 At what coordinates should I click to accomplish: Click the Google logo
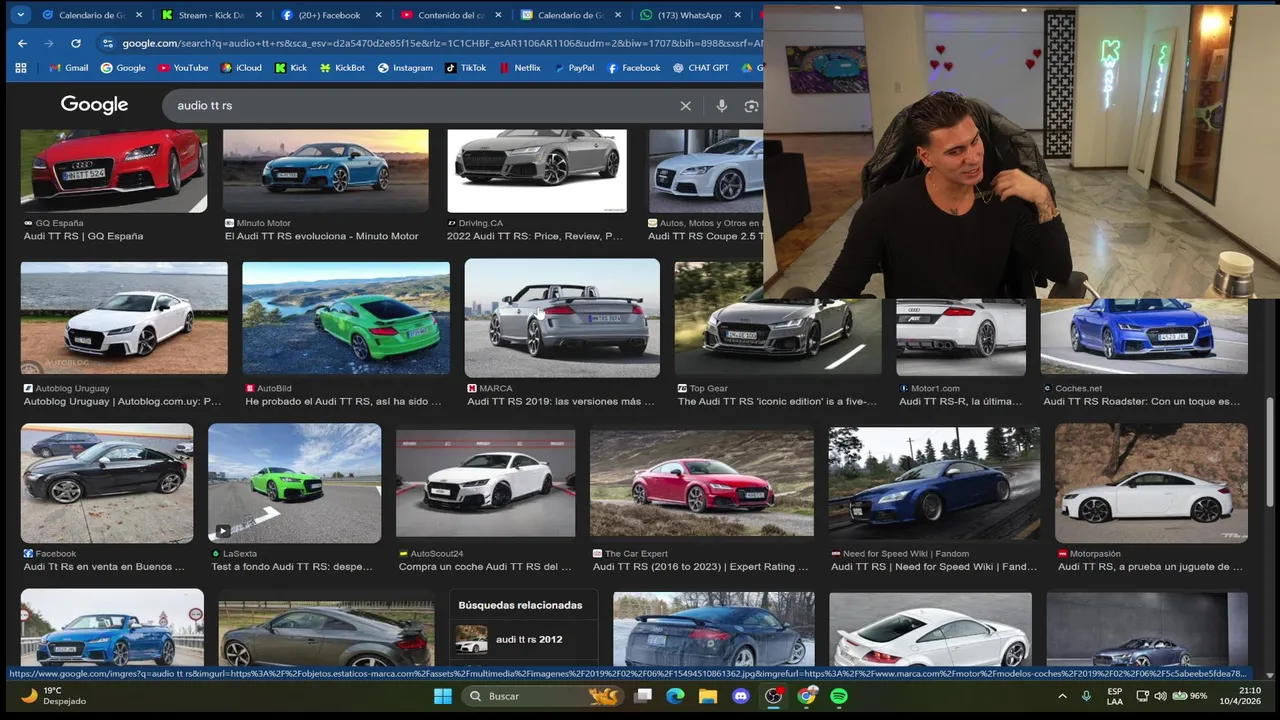pyautogui.click(x=94, y=105)
